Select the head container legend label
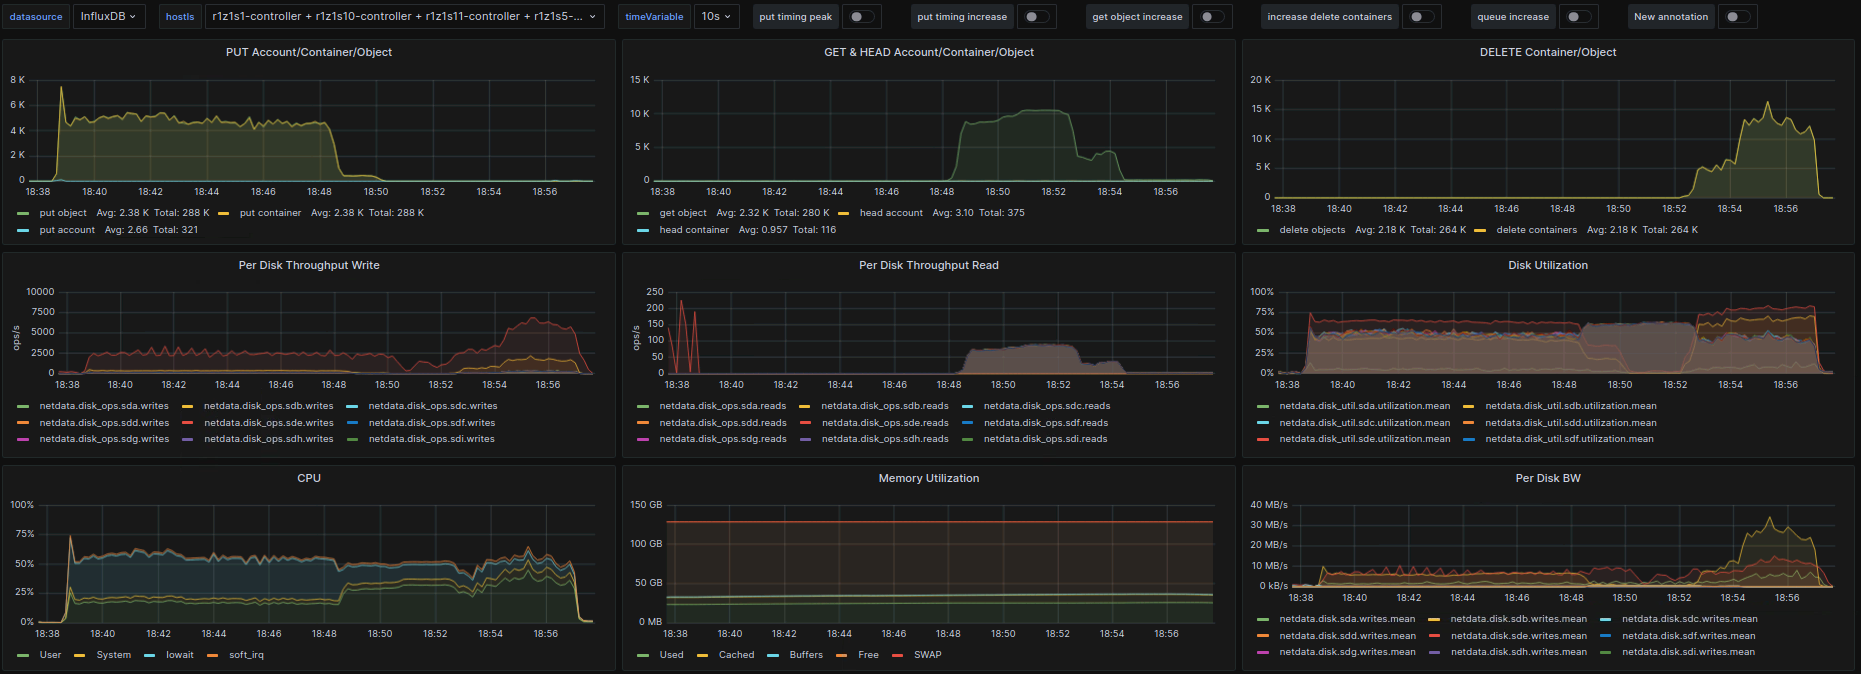This screenshot has width=1861, height=674. (x=694, y=230)
